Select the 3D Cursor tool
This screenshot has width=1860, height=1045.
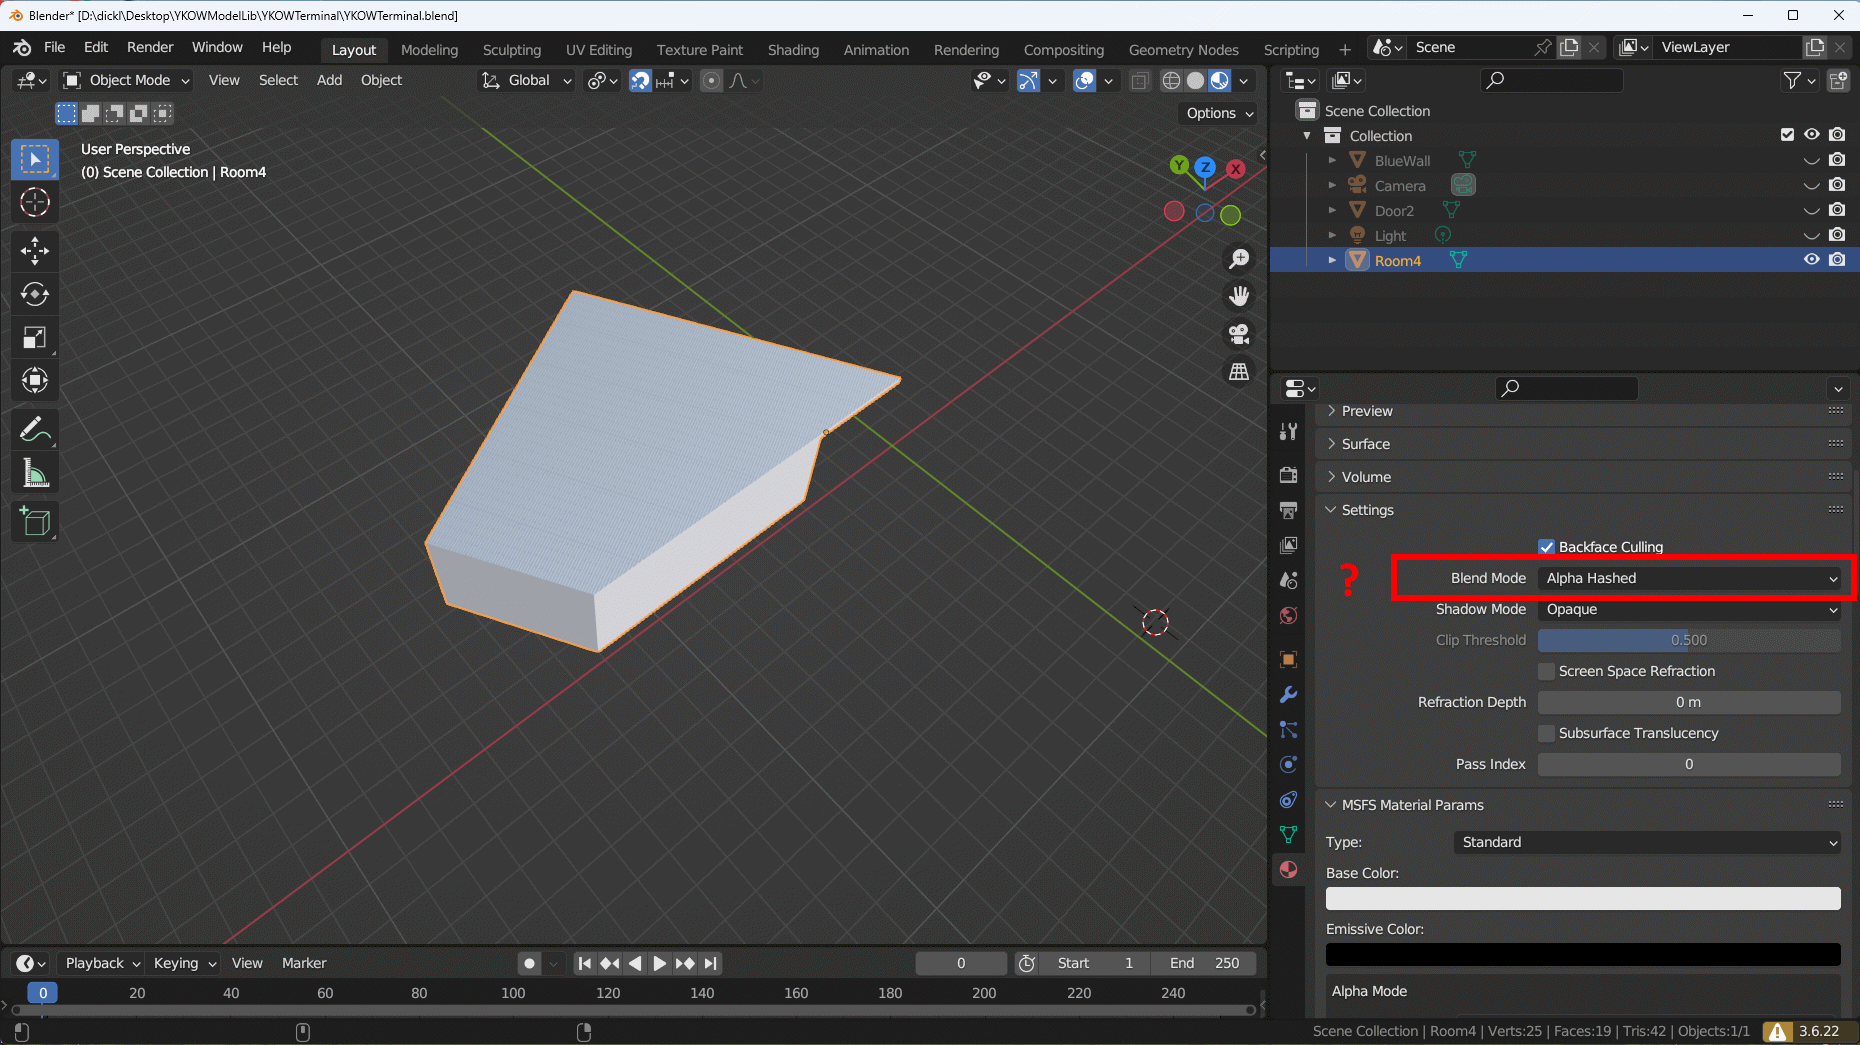(35, 203)
